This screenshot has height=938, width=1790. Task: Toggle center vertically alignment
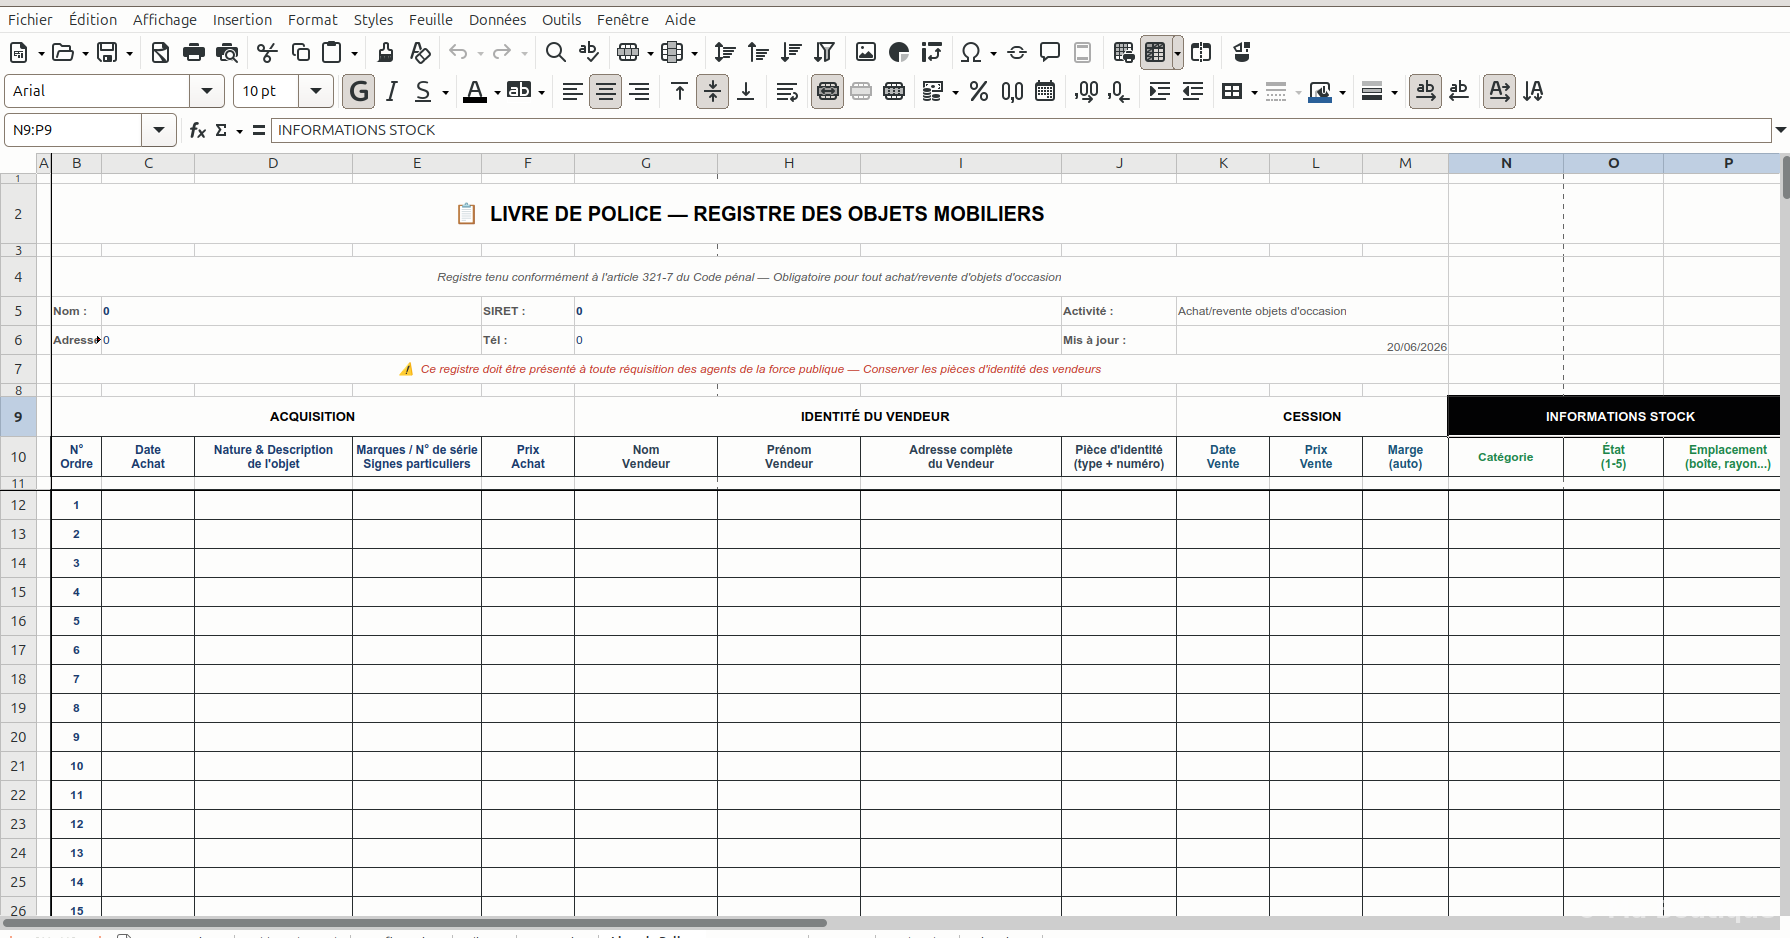coord(712,91)
